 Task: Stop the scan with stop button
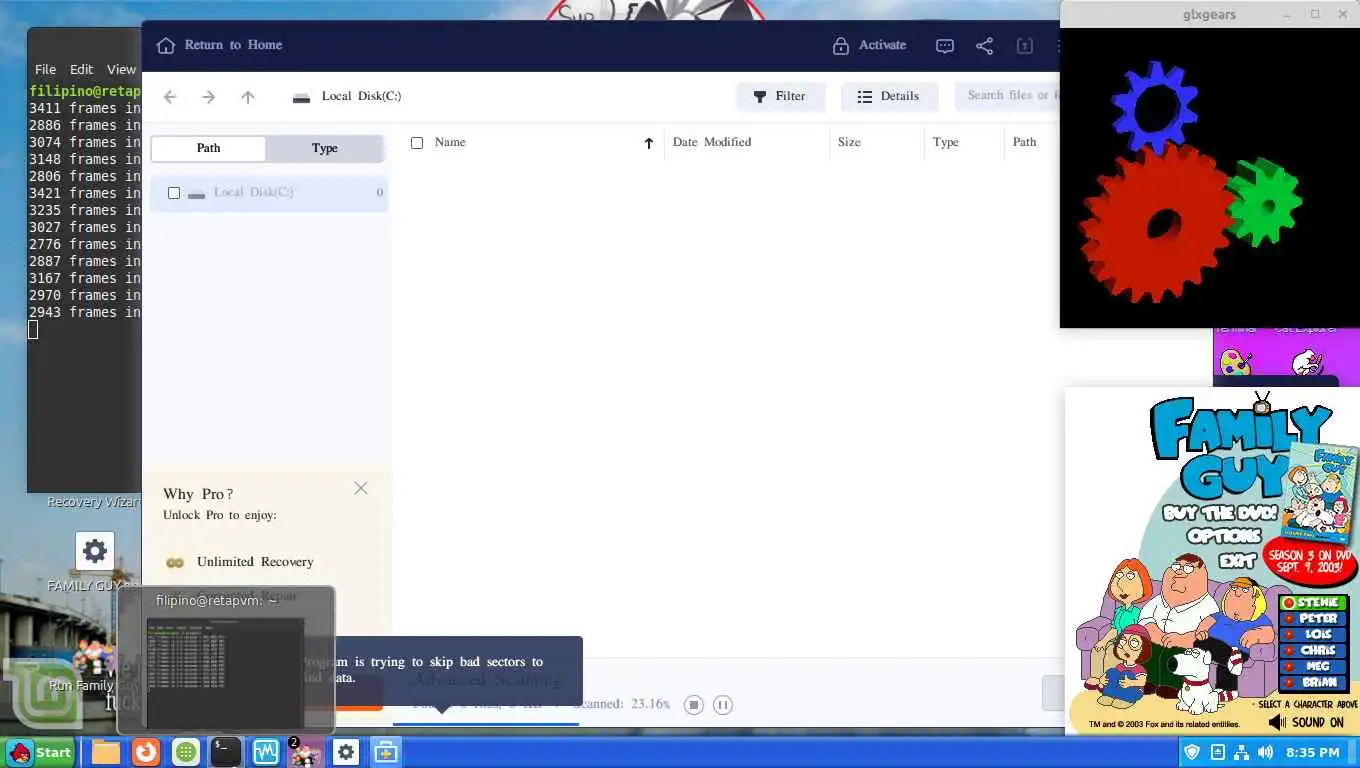pyautogui.click(x=694, y=705)
